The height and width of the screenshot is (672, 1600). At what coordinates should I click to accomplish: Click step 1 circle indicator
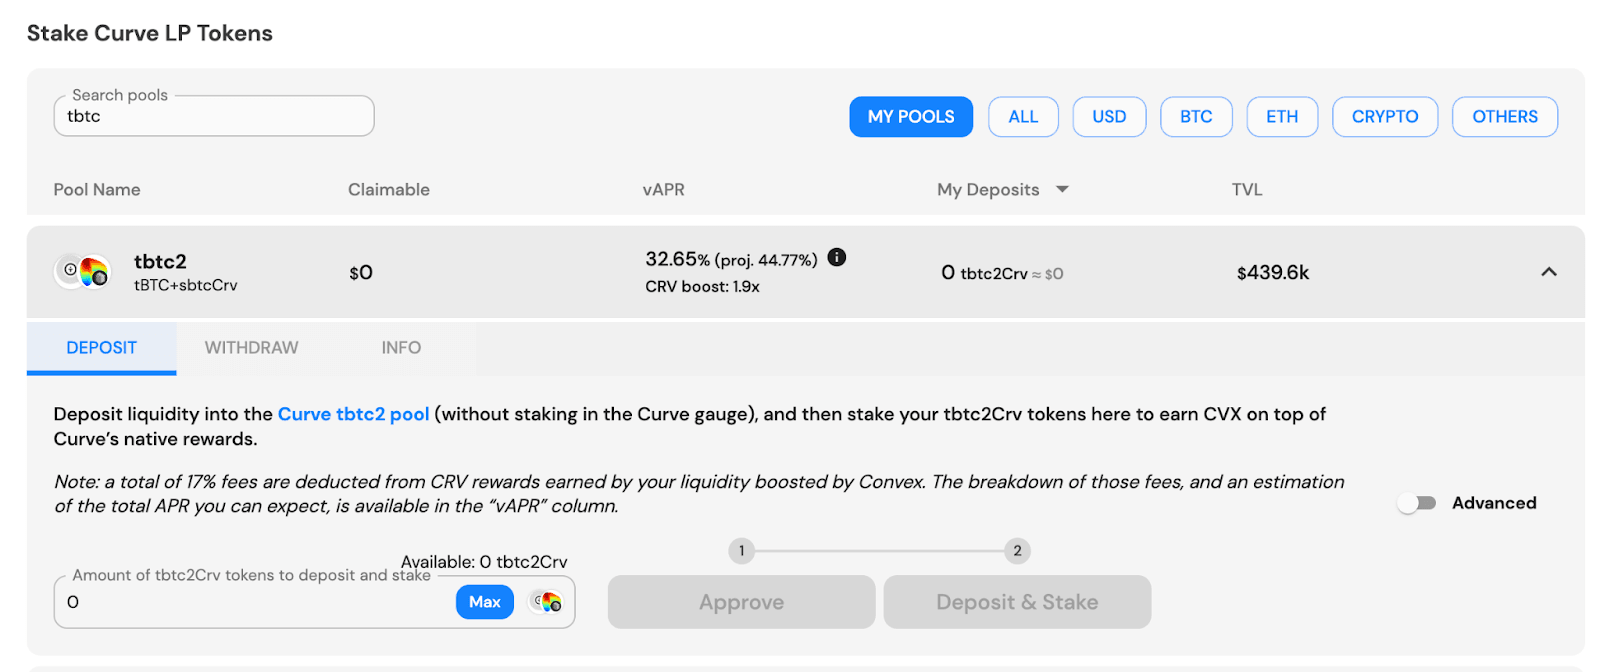point(741,550)
